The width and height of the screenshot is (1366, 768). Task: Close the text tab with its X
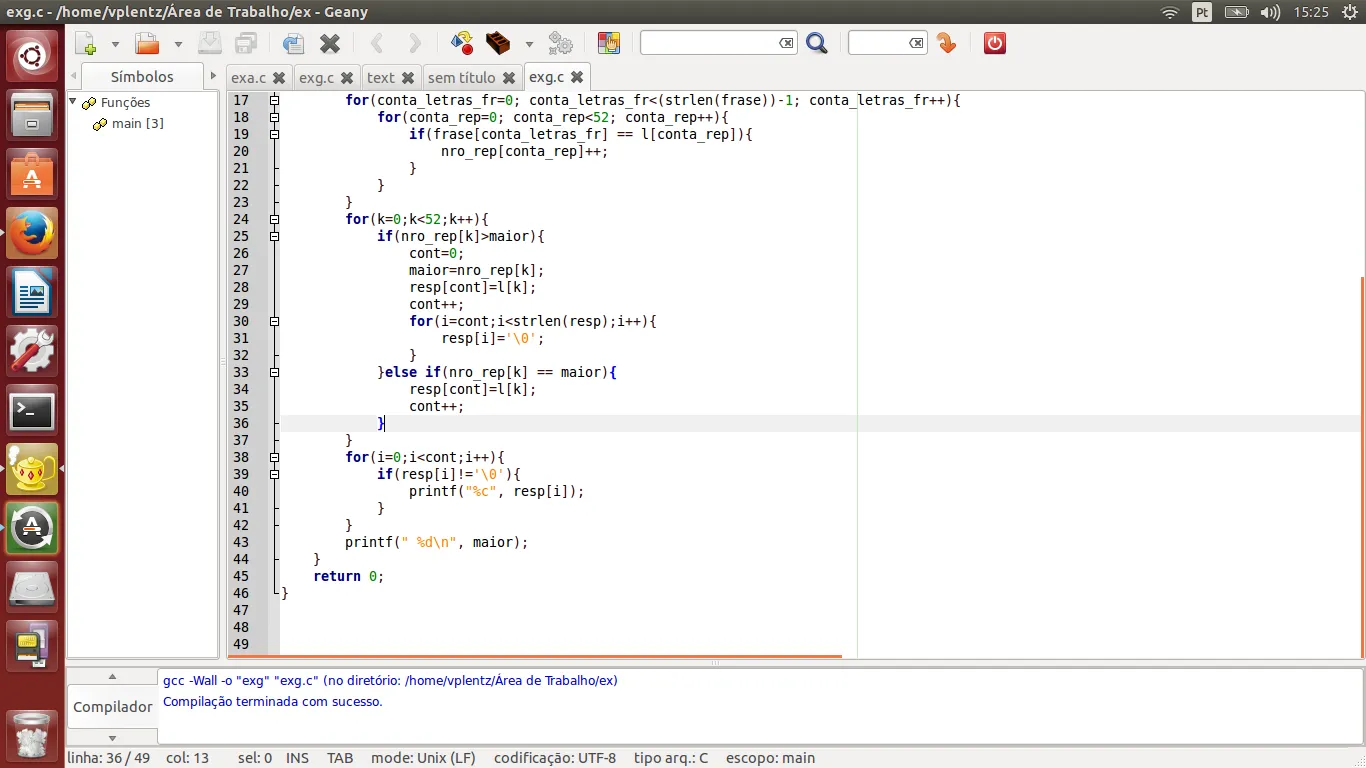click(x=408, y=77)
